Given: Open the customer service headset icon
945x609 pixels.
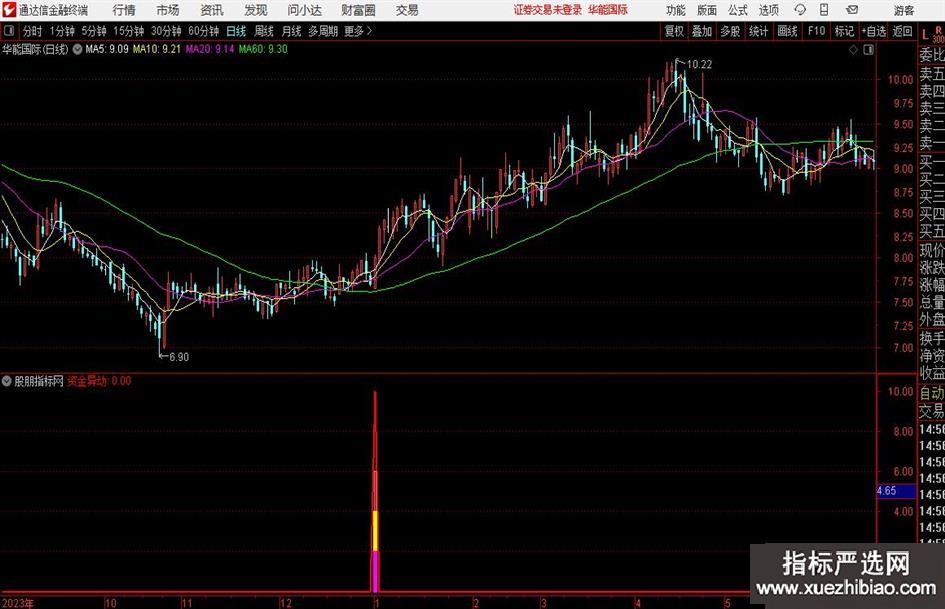Looking at the screenshot, I should click(800, 10).
